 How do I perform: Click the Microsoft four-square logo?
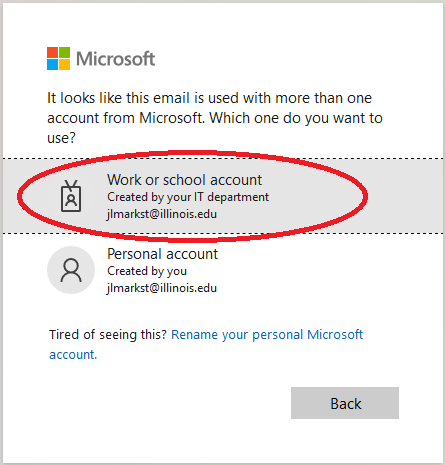click(x=58, y=58)
